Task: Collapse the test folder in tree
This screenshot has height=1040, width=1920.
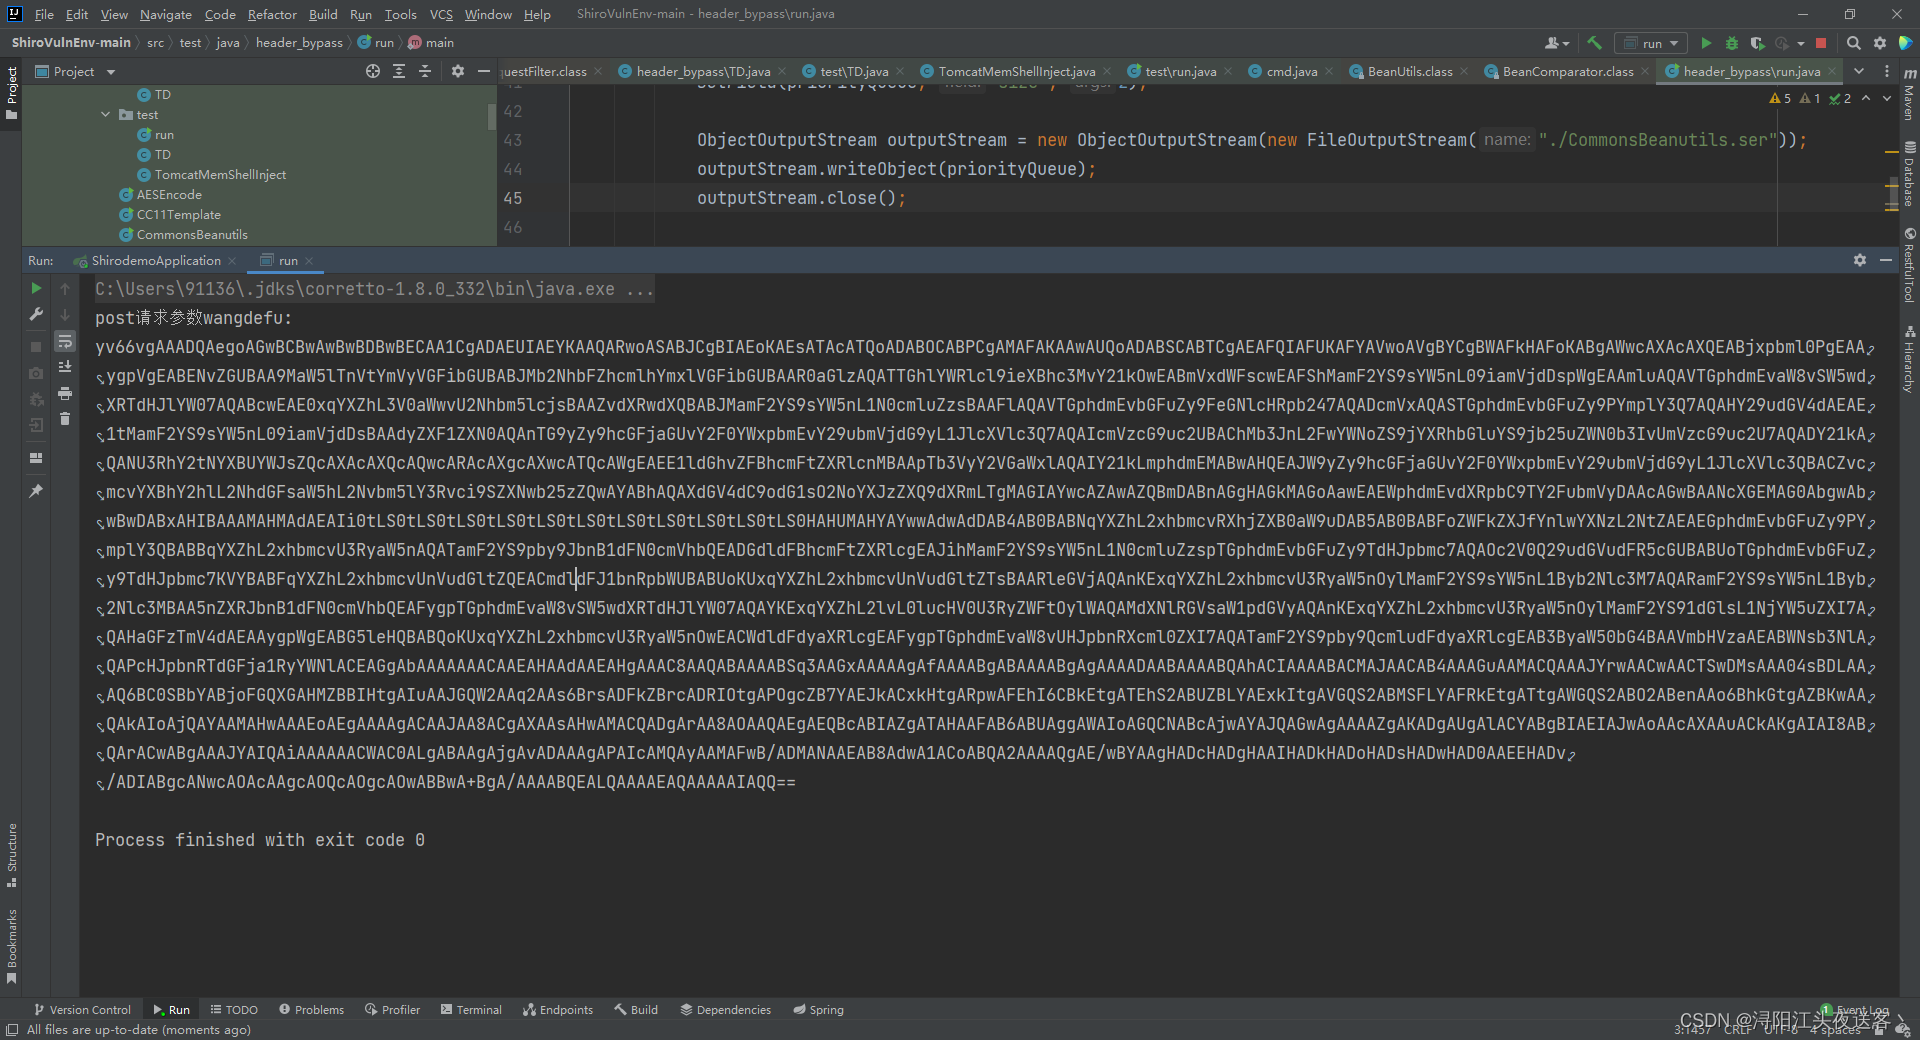Action: click(106, 115)
